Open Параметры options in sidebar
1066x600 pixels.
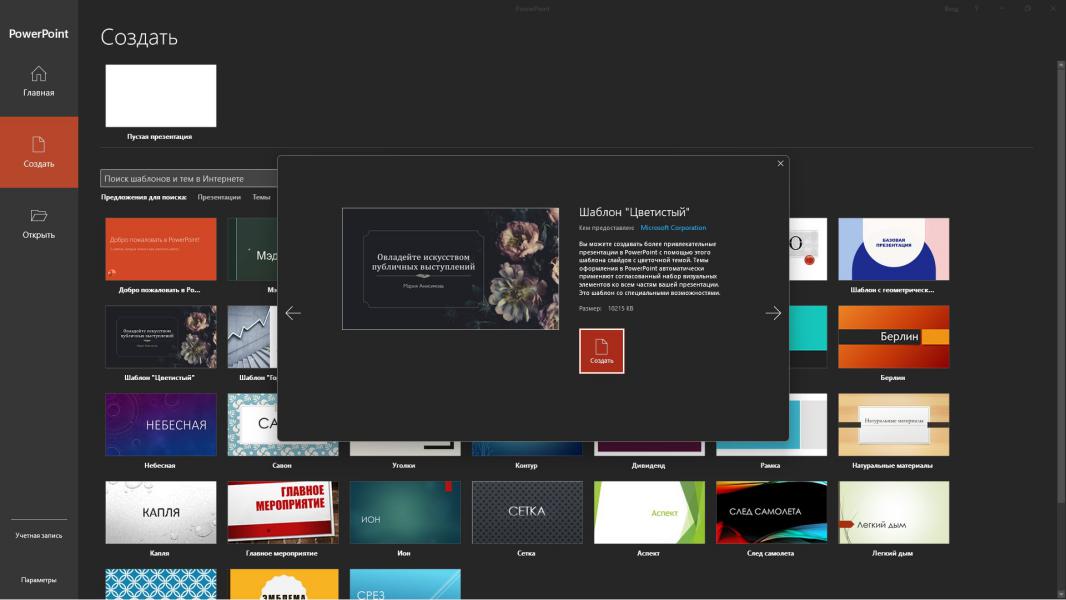pyautogui.click(x=38, y=580)
